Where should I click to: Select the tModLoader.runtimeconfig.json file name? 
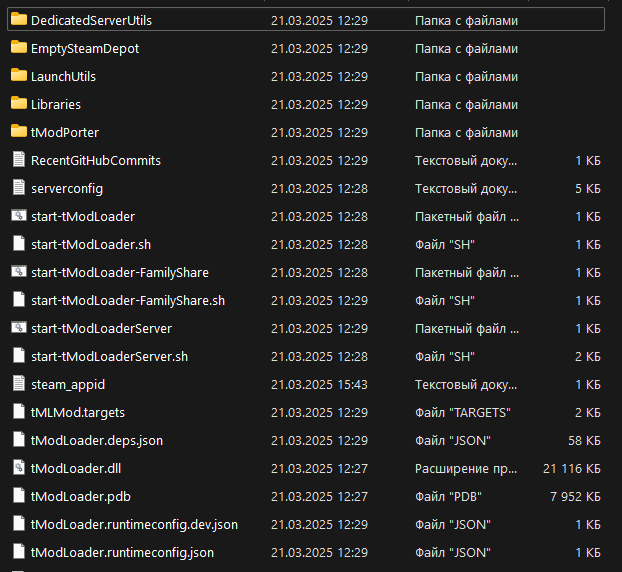coord(122,552)
